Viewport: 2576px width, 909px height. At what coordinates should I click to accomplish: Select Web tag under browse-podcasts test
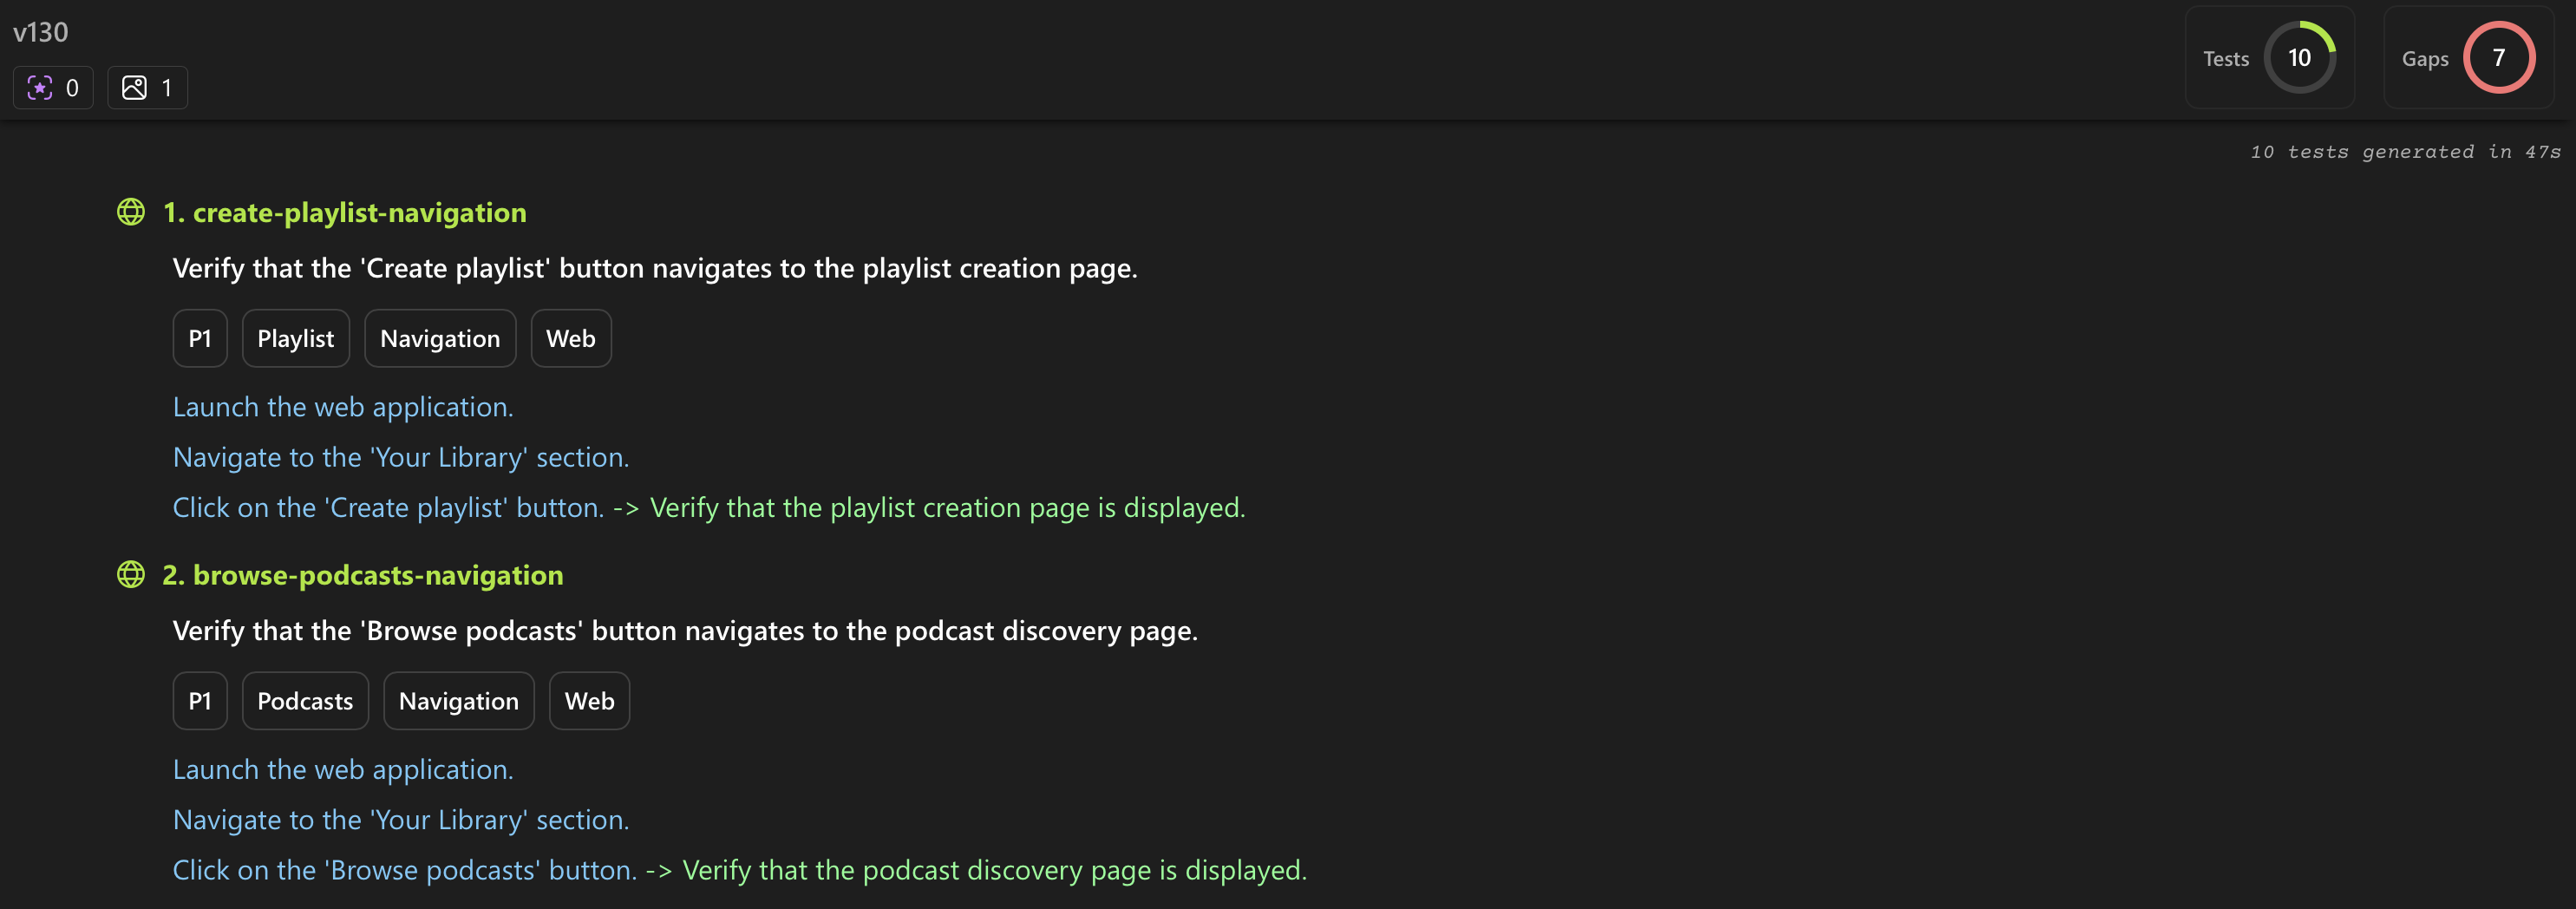[x=589, y=701]
